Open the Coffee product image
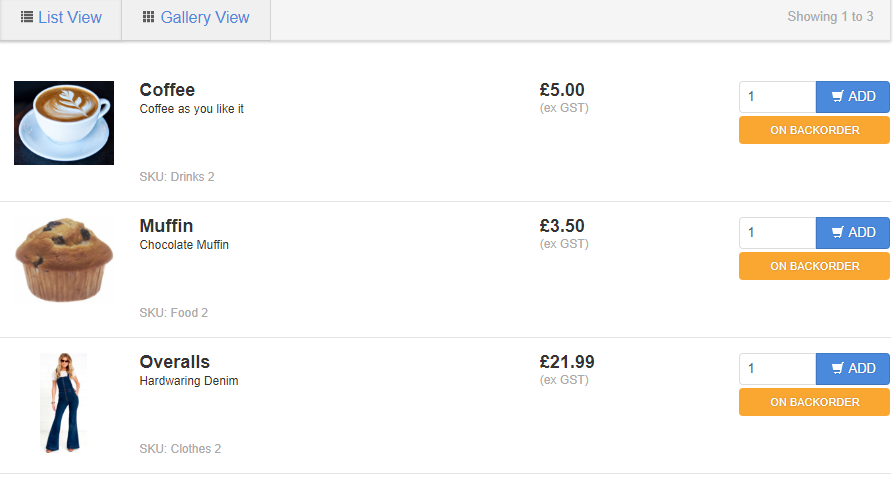893x494 pixels. pyautogui.click(x=64, y=123)
